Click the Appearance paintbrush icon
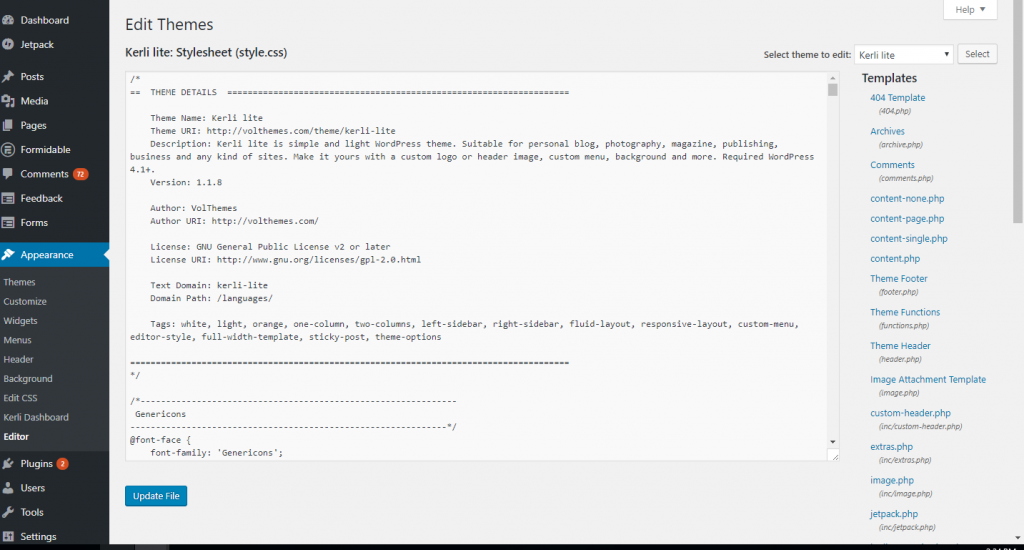 pyautogui.click(x=8, y=255)
